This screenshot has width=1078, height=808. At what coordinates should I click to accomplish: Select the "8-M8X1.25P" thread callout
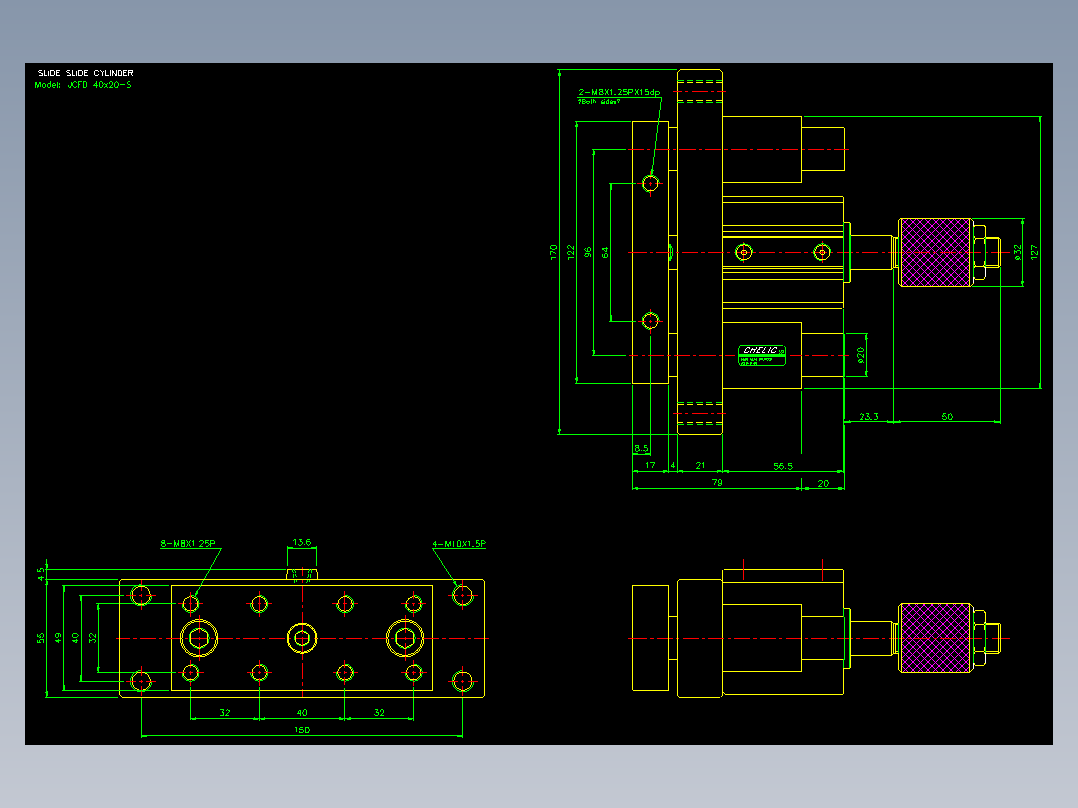coord(188,543)
